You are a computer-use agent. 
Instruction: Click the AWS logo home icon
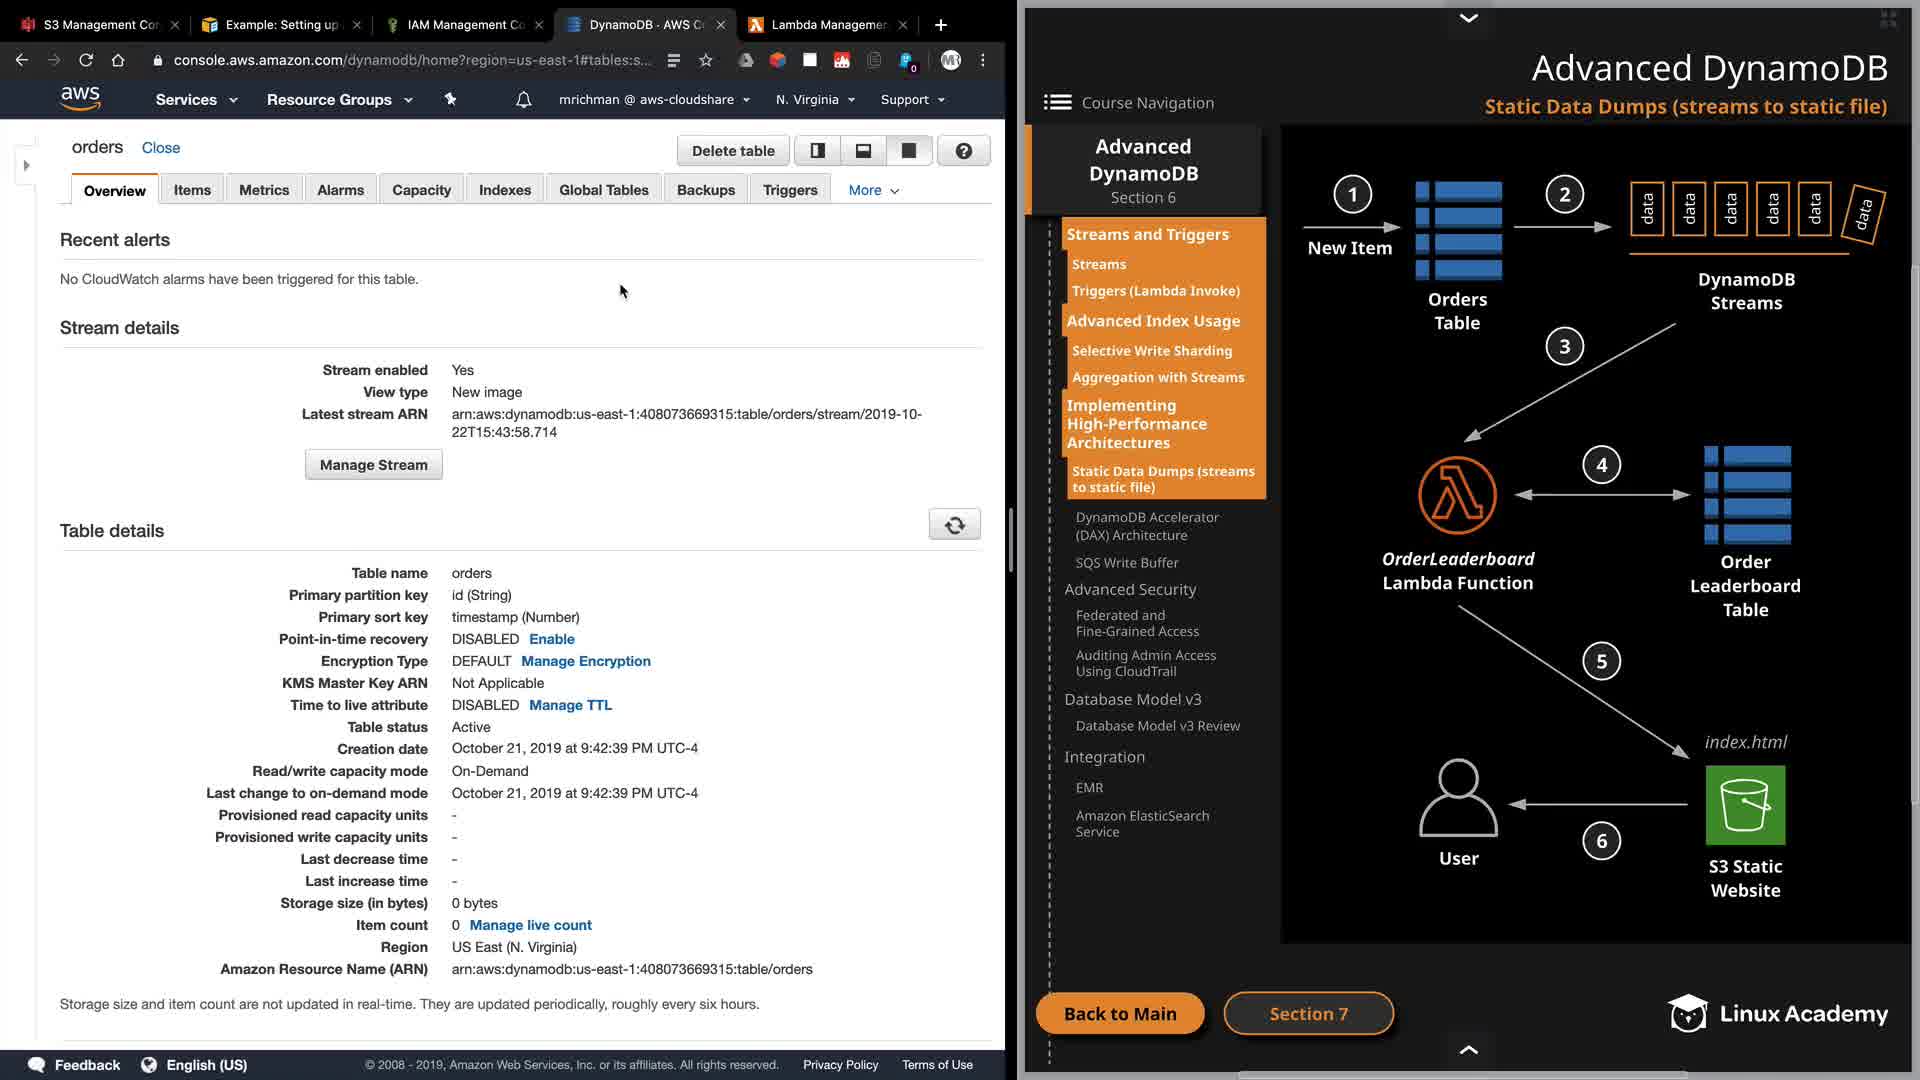(x=80, y=98)
